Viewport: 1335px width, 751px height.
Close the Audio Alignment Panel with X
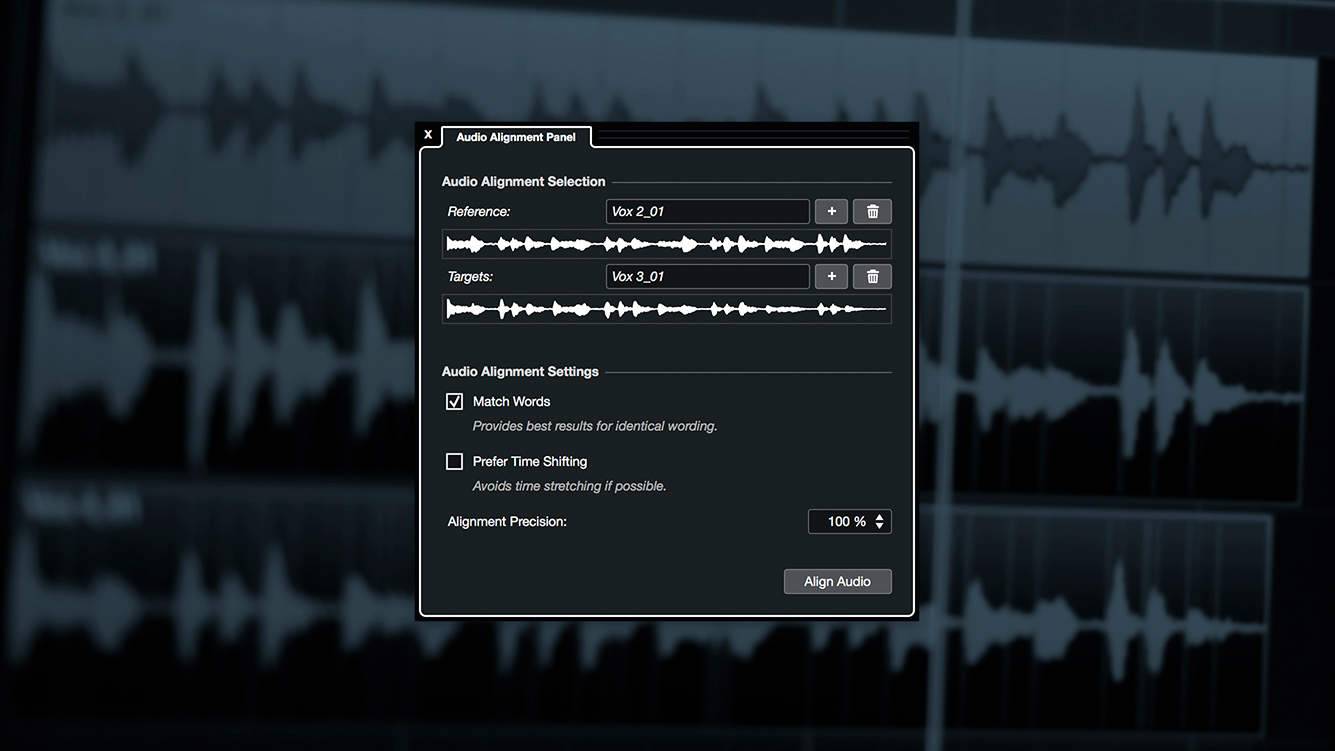[x=428, y=135]
